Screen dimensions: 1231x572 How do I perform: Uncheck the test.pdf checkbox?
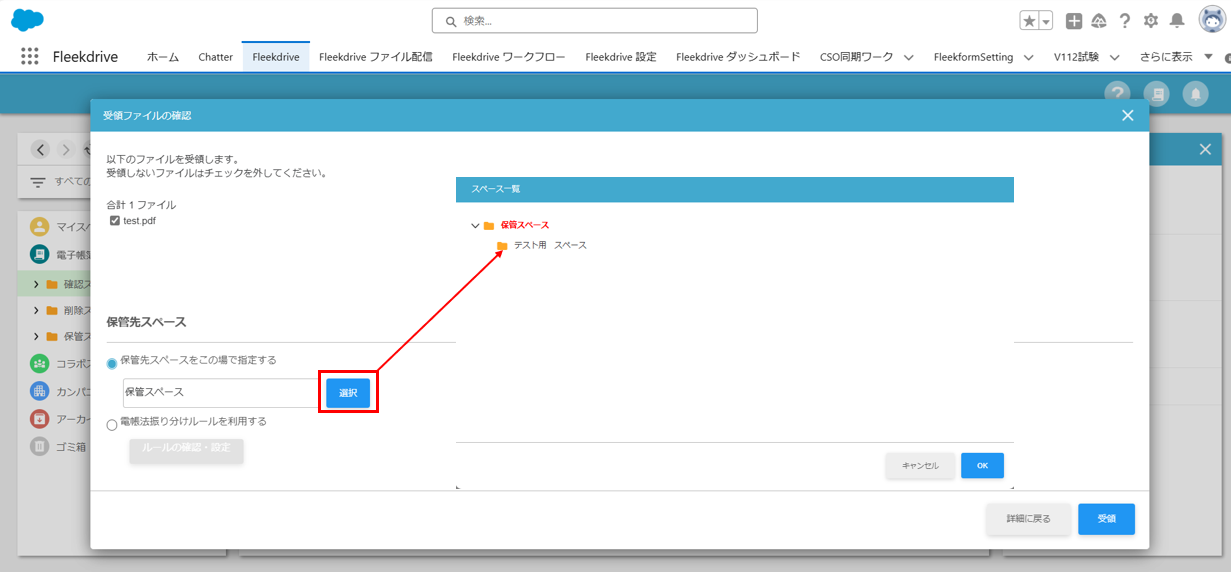pos(115,220)
